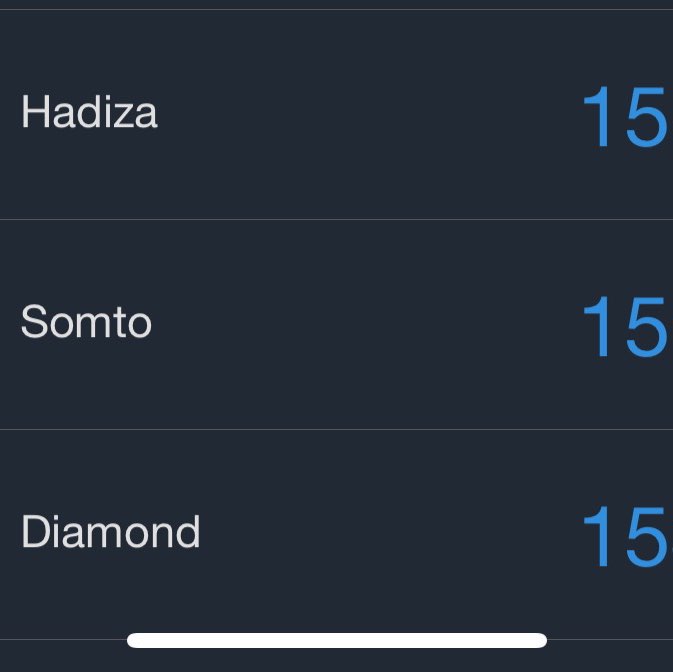Tap the name Hadiza
Image resolution: width=673 pixels, height=672 pixels.
point(89,112)
